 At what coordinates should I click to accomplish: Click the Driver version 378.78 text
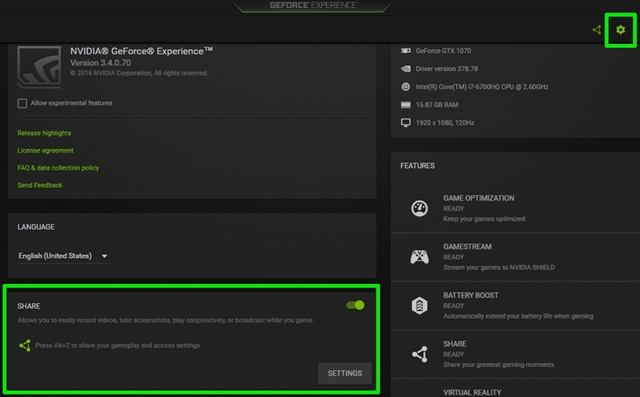pos(447,69)
